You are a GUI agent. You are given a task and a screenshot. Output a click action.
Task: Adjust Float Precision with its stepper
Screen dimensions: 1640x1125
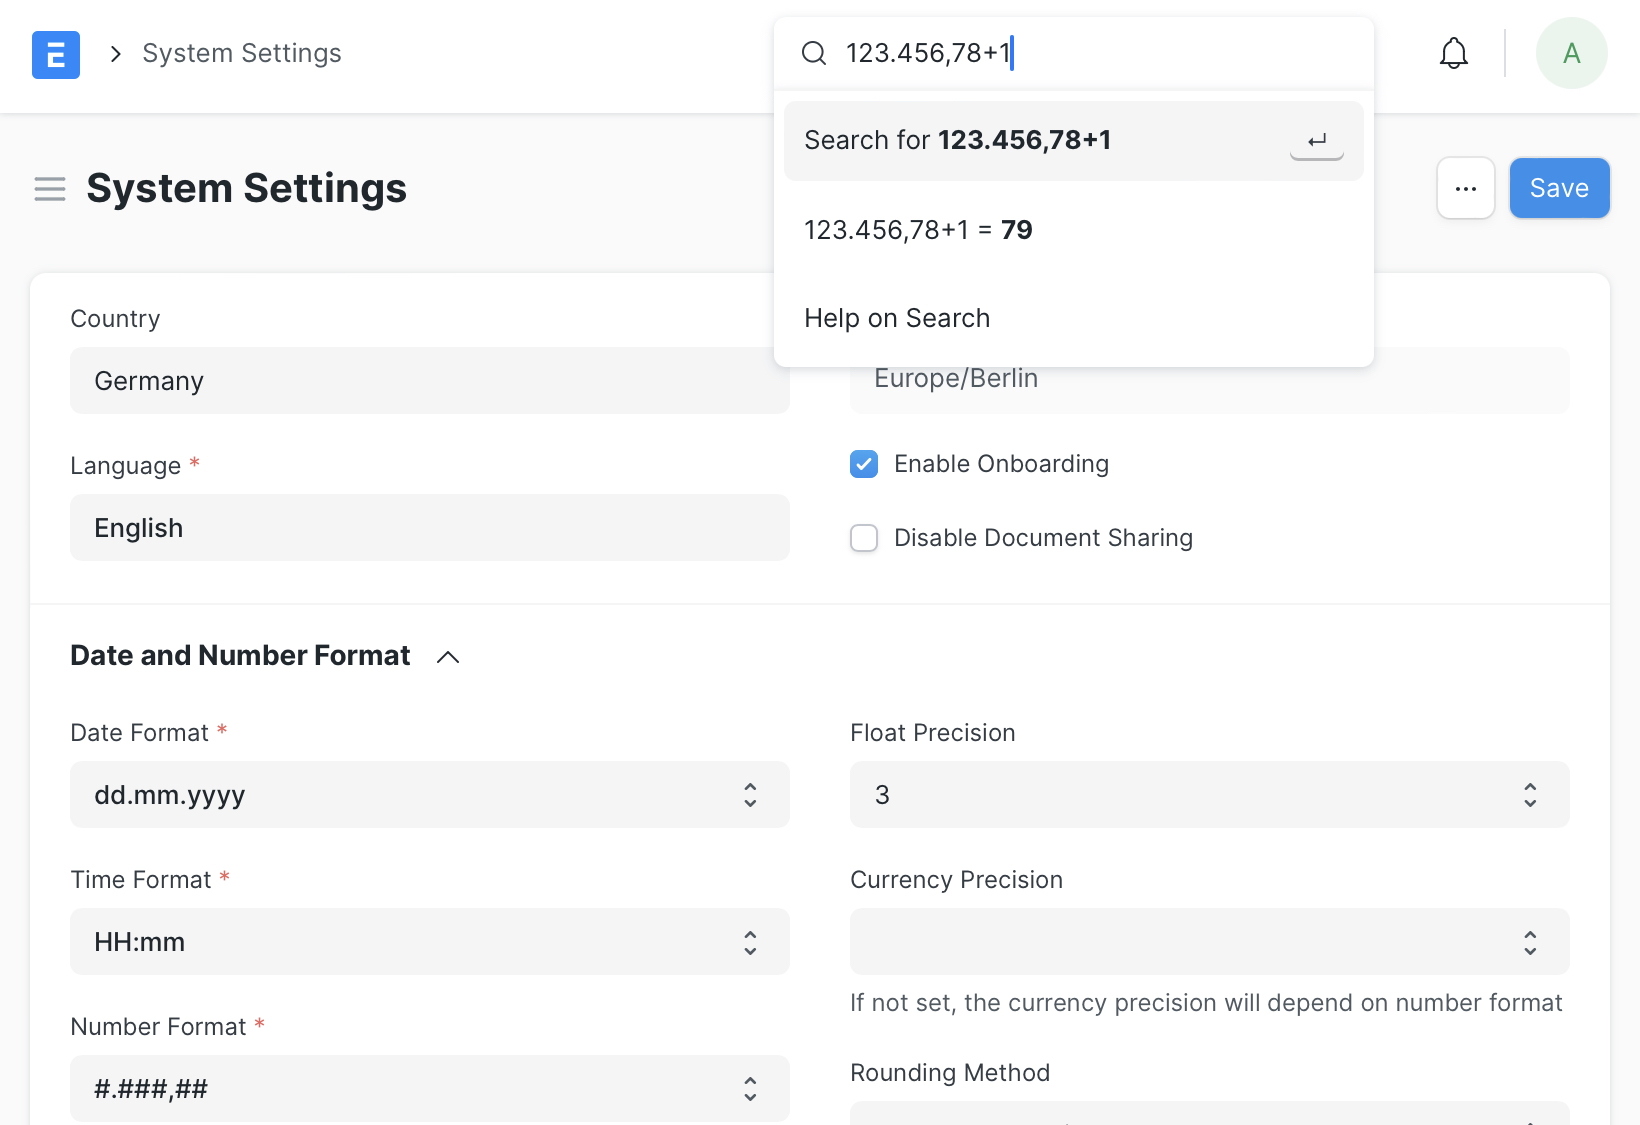(1529, 795)
